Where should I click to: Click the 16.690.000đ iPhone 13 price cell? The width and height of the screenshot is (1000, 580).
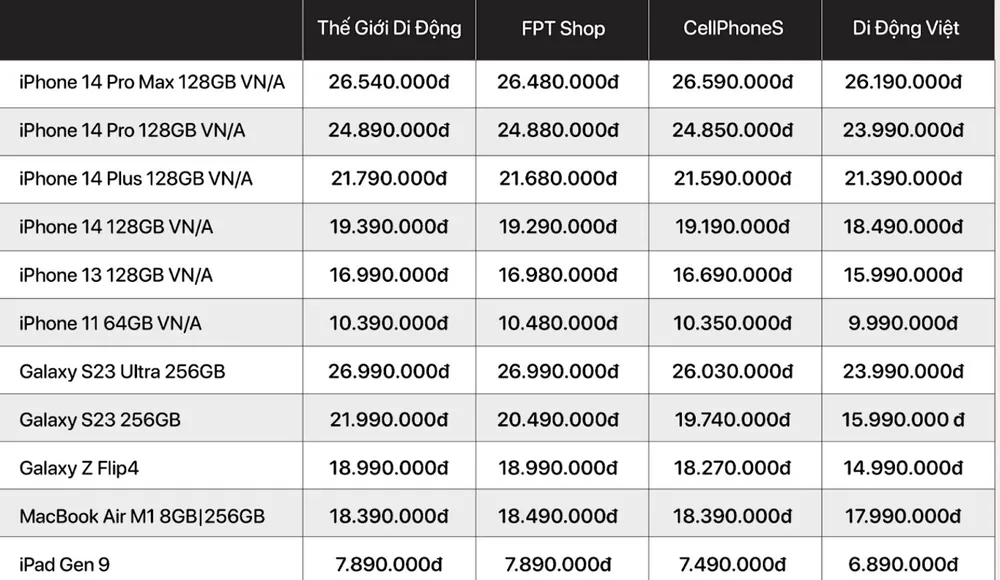[733, 275]
